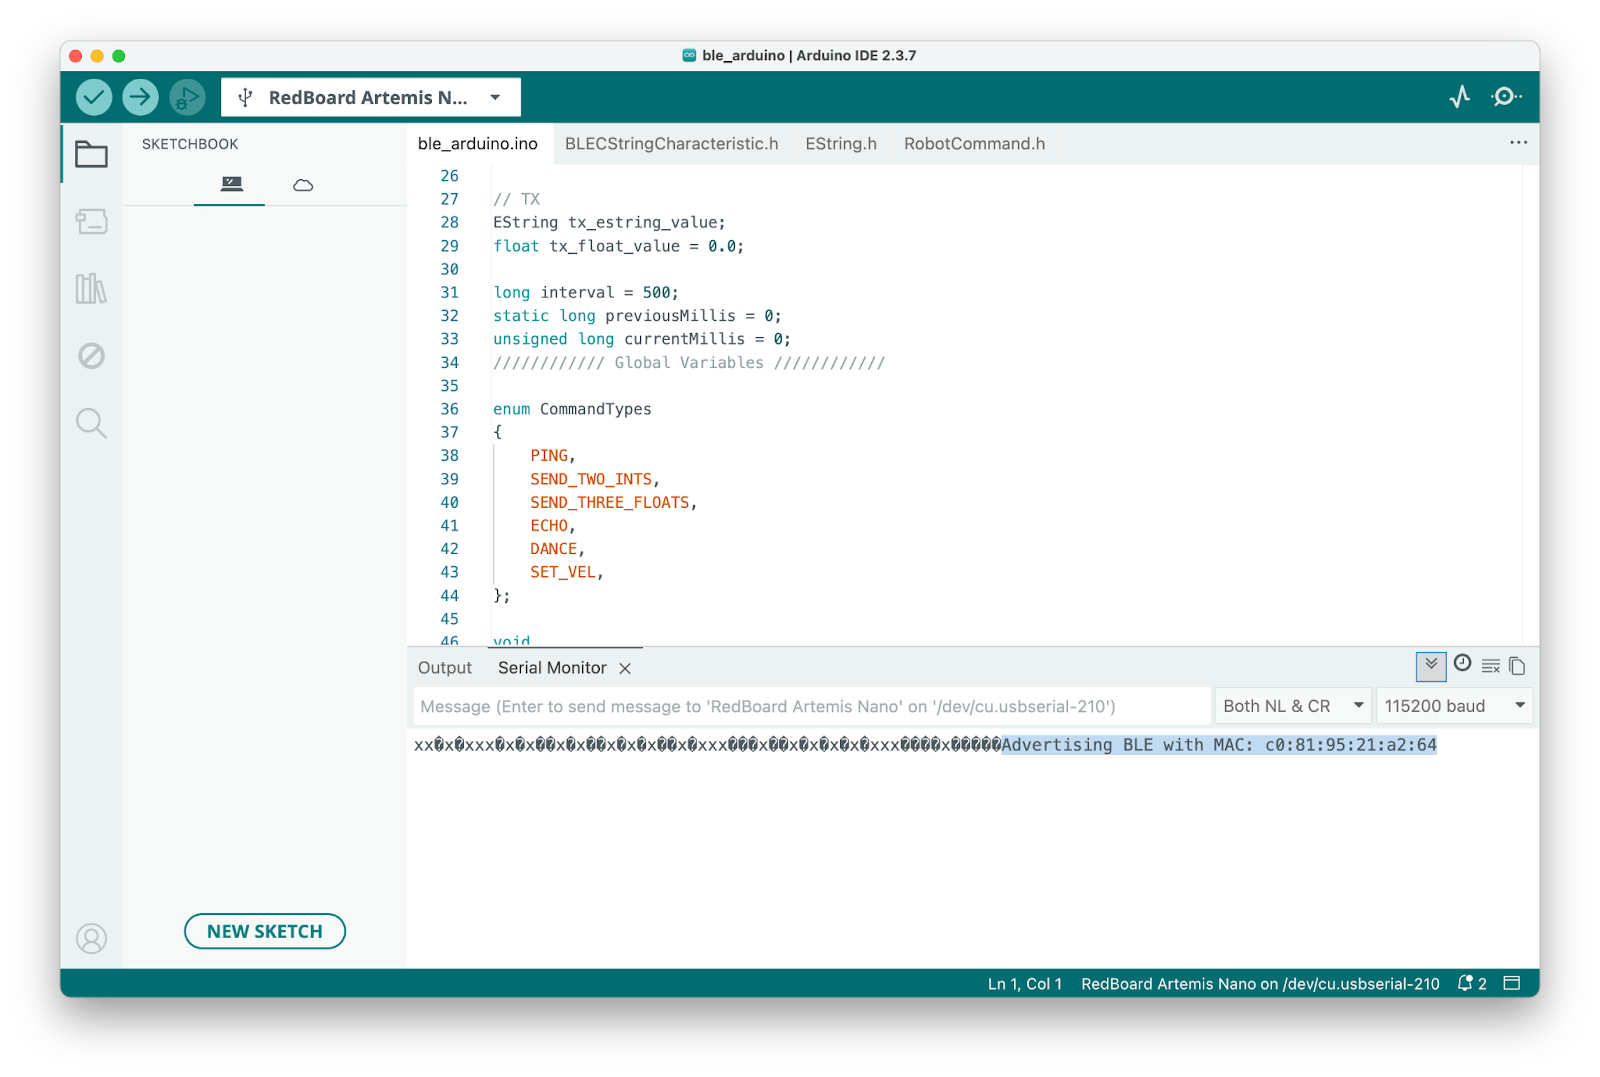Start debugging with the debug icon
The image size is (1600, 1077).
click(x=187, y=97)
